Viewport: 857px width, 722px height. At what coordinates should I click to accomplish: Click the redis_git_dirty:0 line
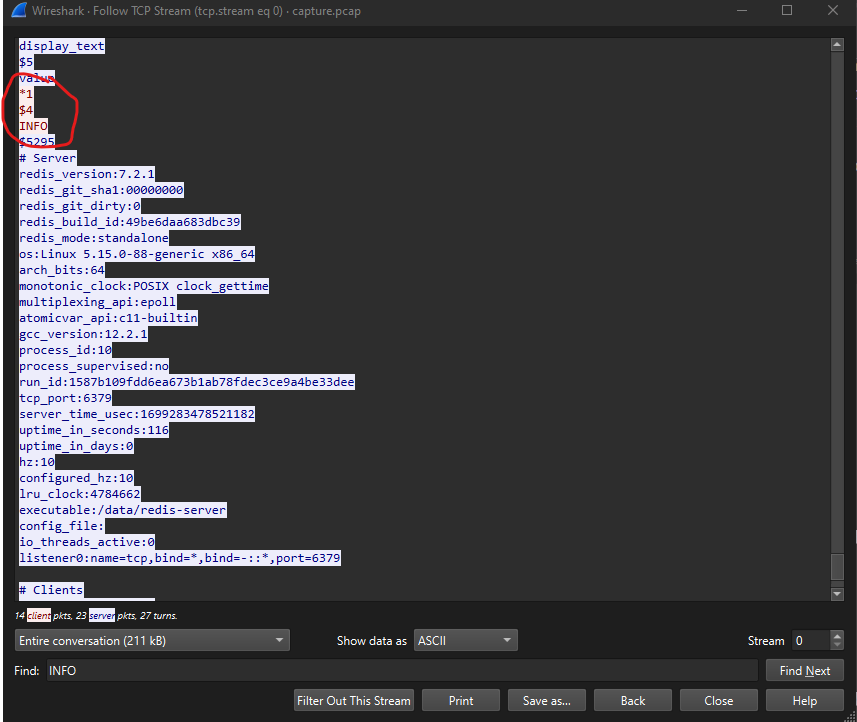(80, 206)
